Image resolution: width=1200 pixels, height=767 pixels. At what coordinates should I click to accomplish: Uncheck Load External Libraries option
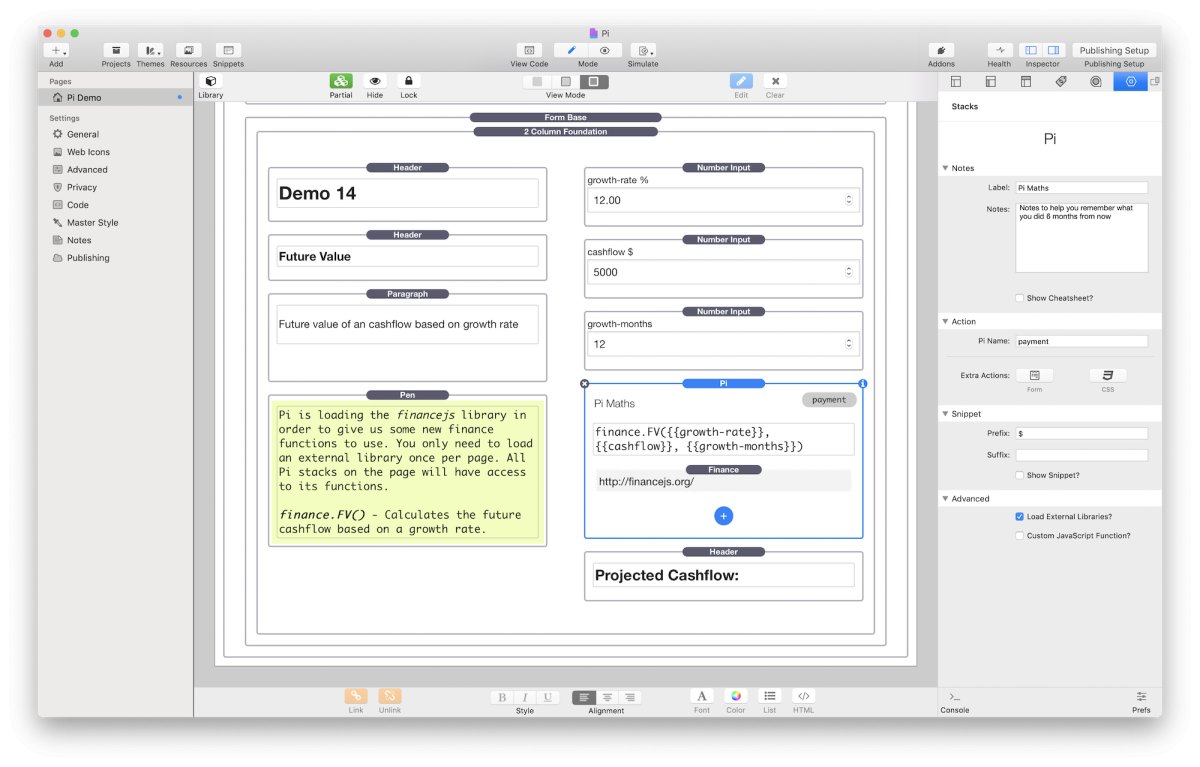[x=1019, y=517]
